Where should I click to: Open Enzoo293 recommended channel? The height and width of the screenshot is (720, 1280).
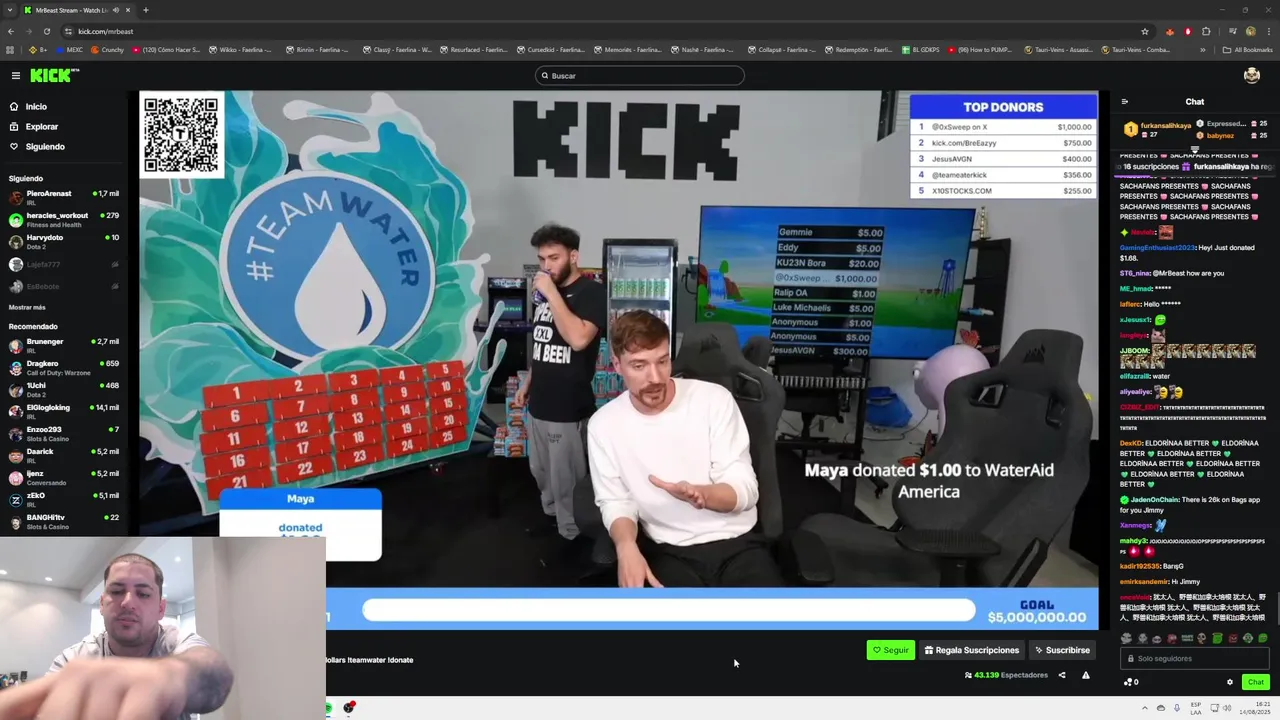coord(64,433)
